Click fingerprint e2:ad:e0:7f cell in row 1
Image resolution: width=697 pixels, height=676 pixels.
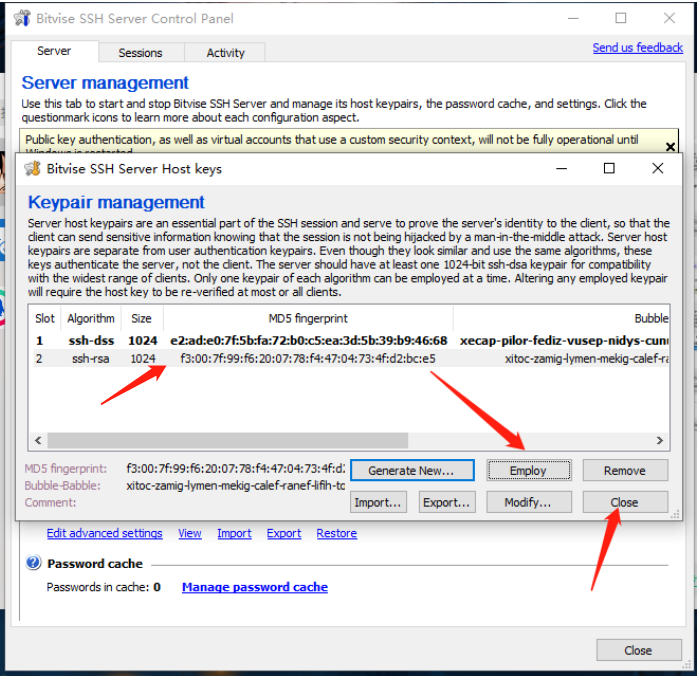click(308, 340)
